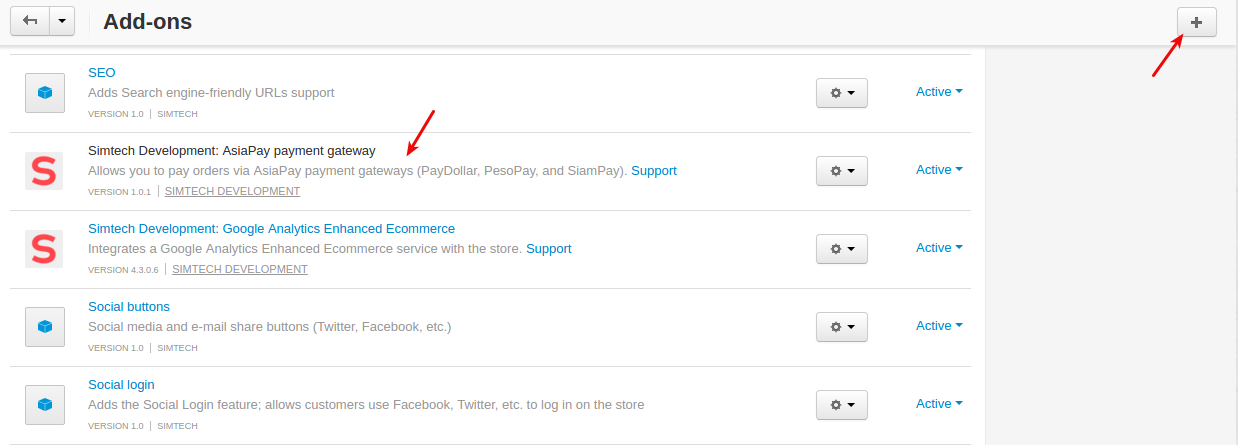Image resolution: width=1238 pixels, height=445 pixels.
Task: Click the Social login box icon
Action: (44, 404)
